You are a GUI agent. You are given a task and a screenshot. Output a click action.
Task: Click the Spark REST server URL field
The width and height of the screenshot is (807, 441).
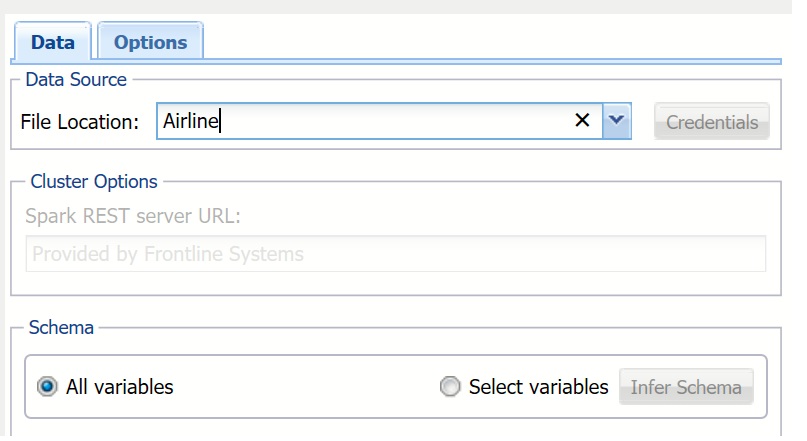pos(395,254)
